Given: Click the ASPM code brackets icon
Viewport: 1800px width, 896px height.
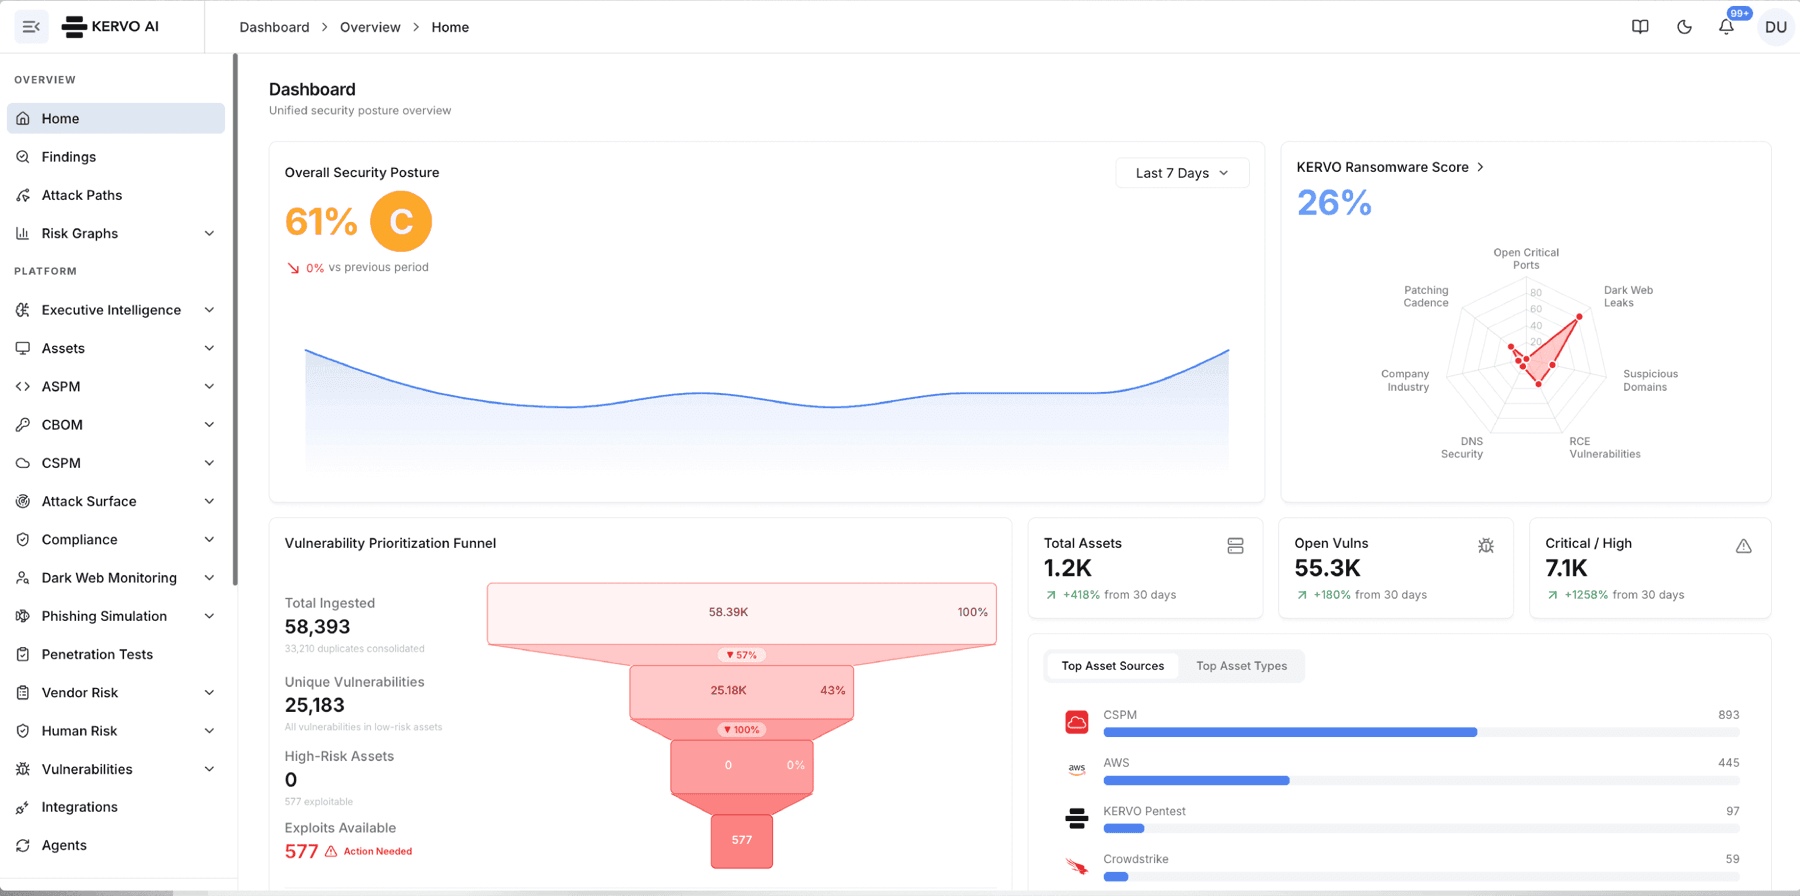Looking at the screenshot, I should pyautogui.click(x=23, y=386).
